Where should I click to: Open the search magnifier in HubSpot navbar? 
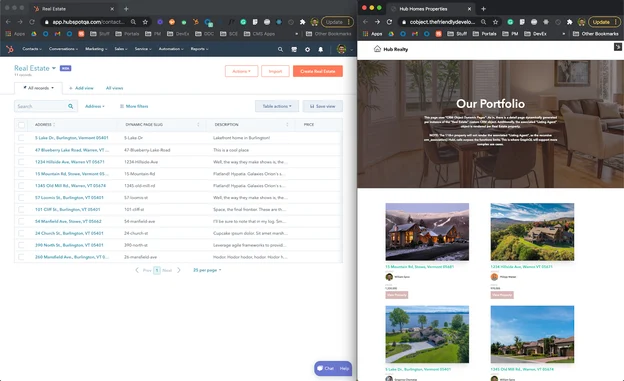coord(280,49)
